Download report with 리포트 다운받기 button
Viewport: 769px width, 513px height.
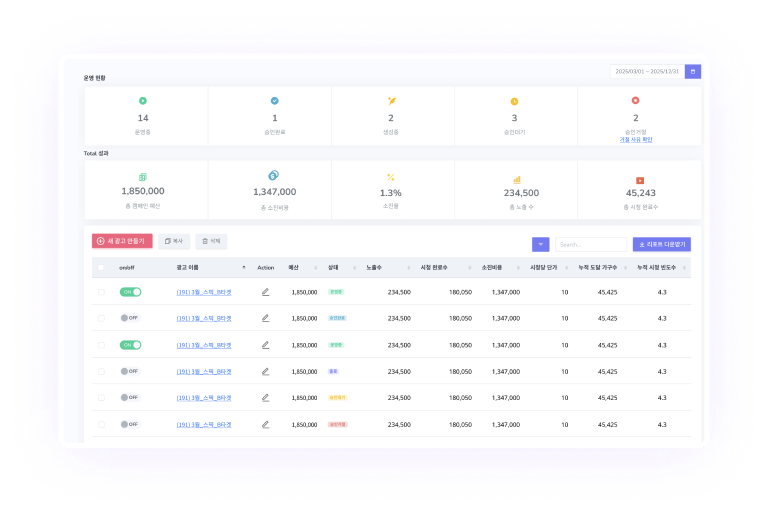(661, 244)
